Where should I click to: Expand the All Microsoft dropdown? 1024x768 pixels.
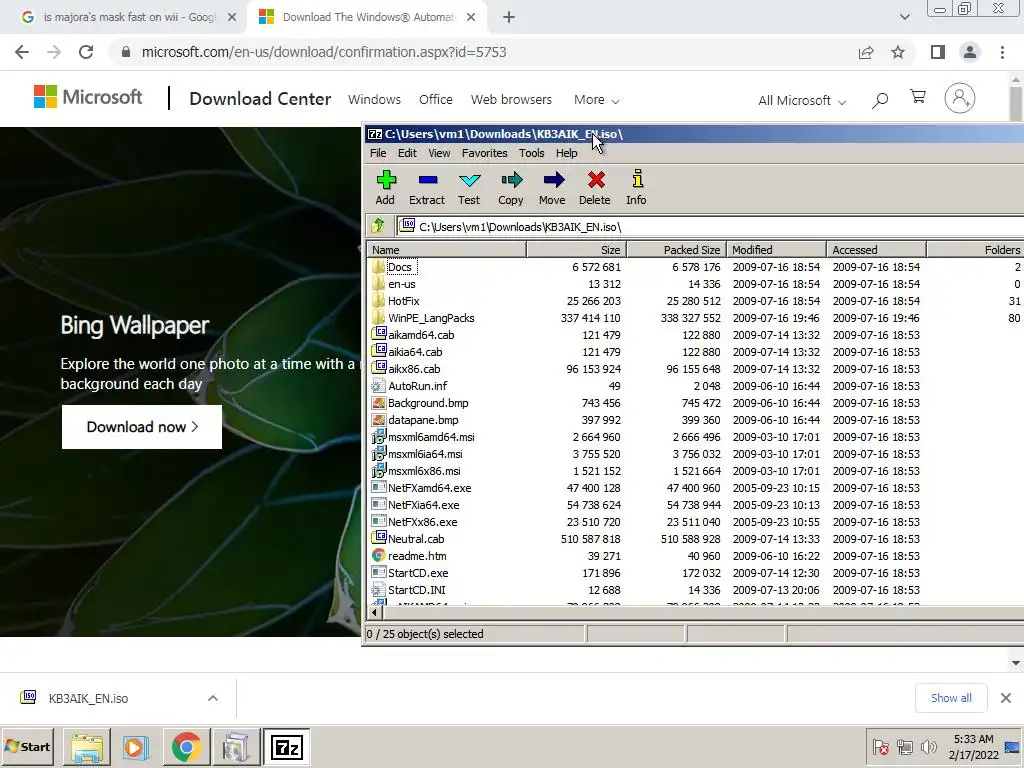(x=802, y=101)
